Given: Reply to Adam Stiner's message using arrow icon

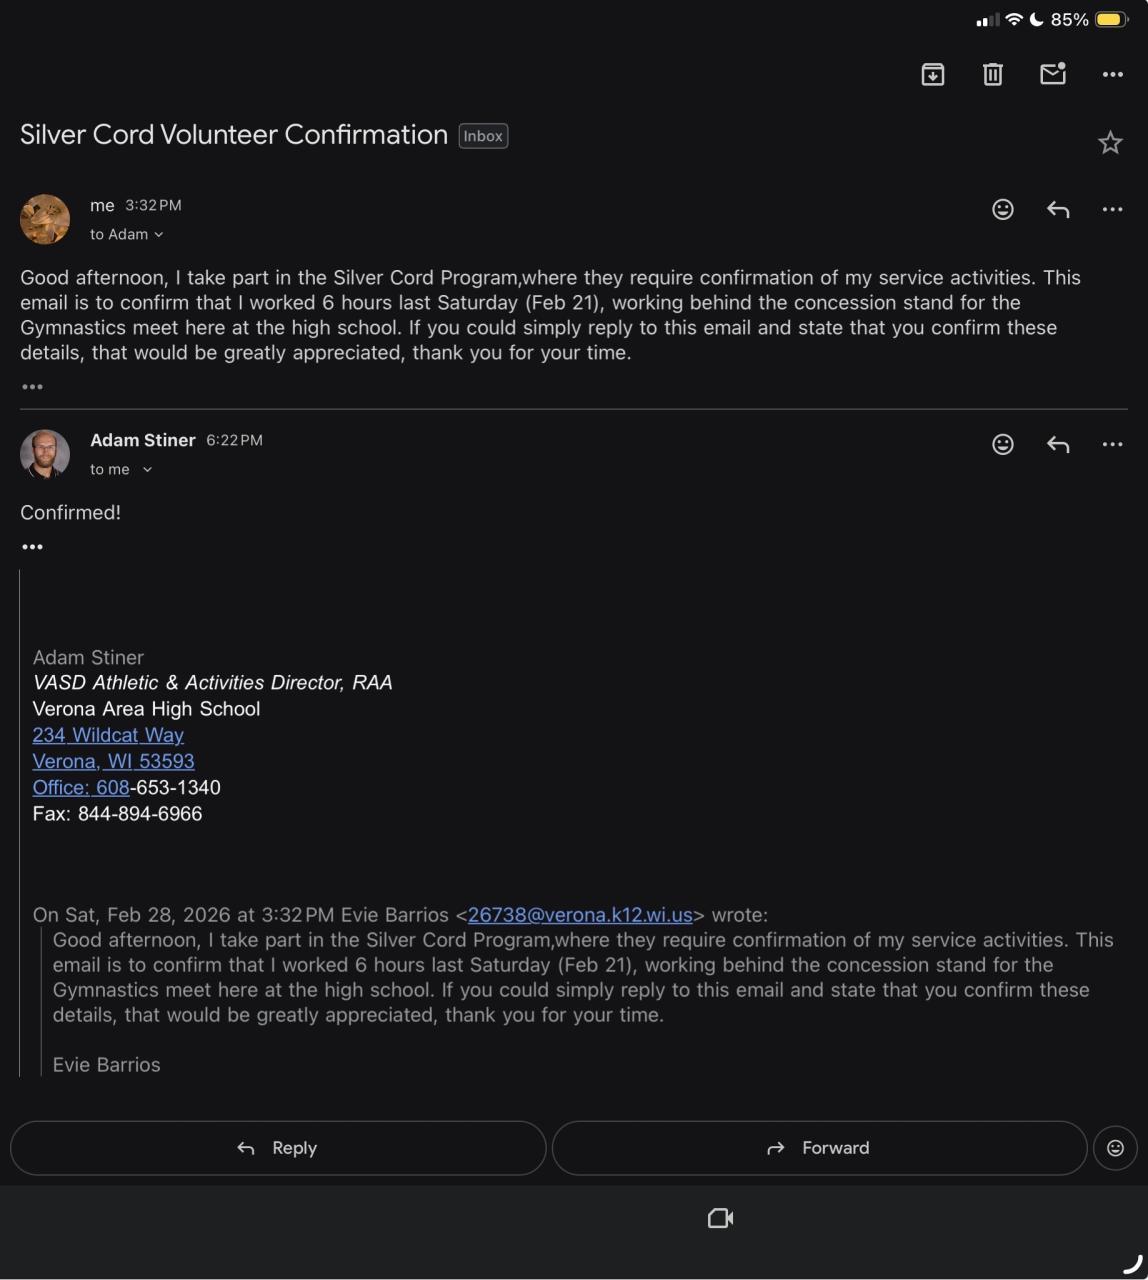Looking at the screenshot, I should 1058,444.
